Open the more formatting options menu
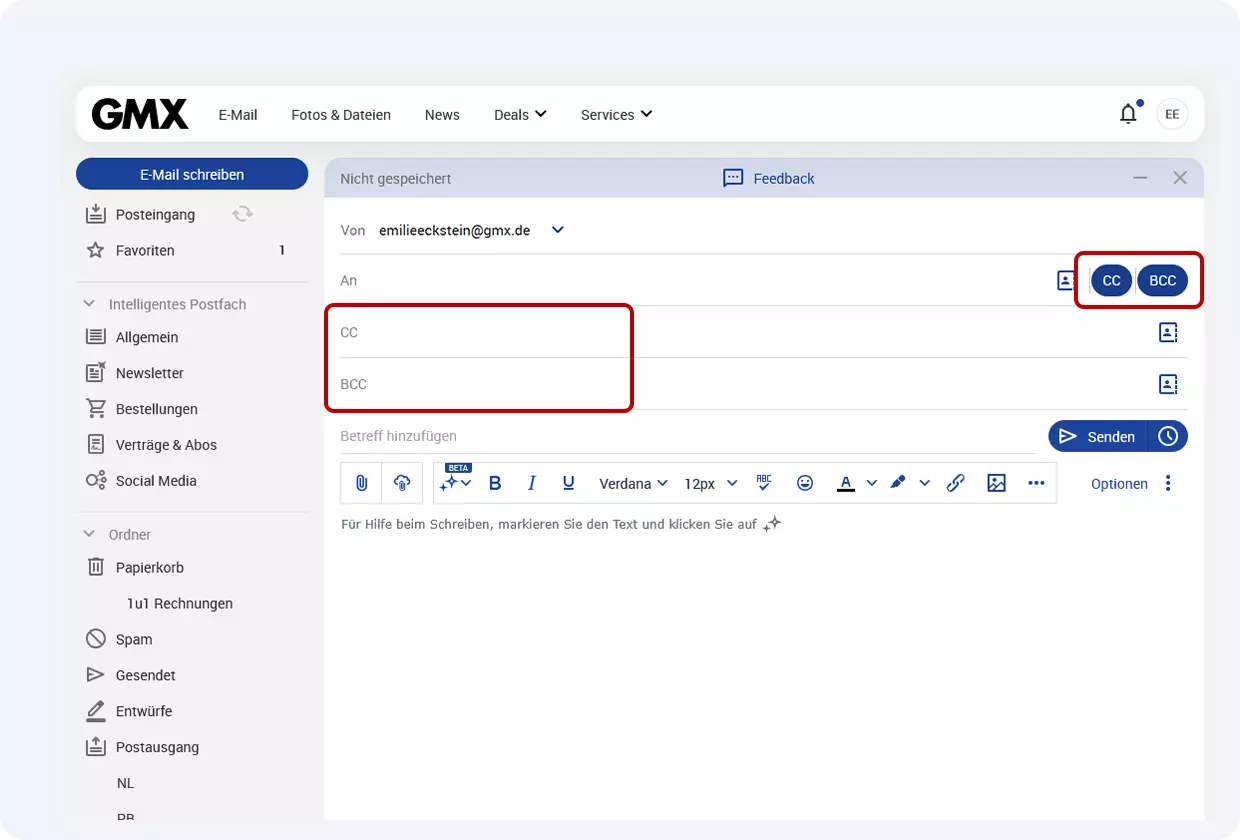 tap(1036, 483)
